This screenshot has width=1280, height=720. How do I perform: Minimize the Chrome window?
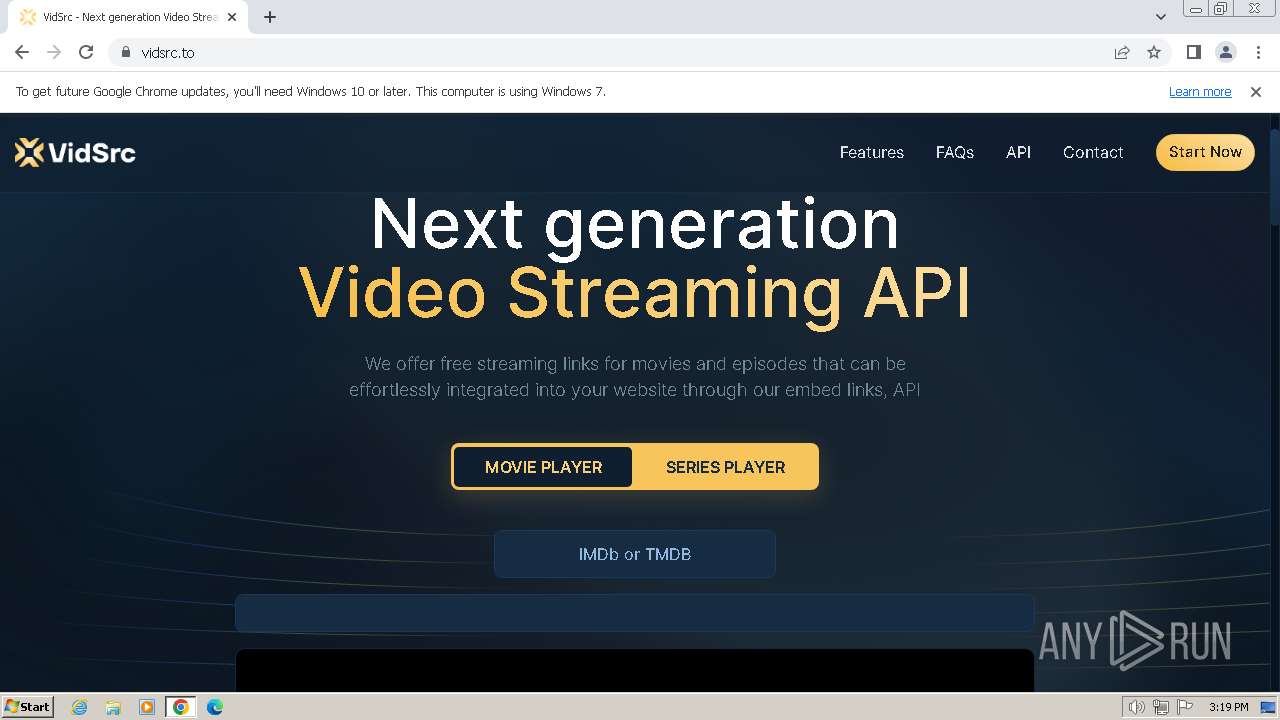point(1196,9)
